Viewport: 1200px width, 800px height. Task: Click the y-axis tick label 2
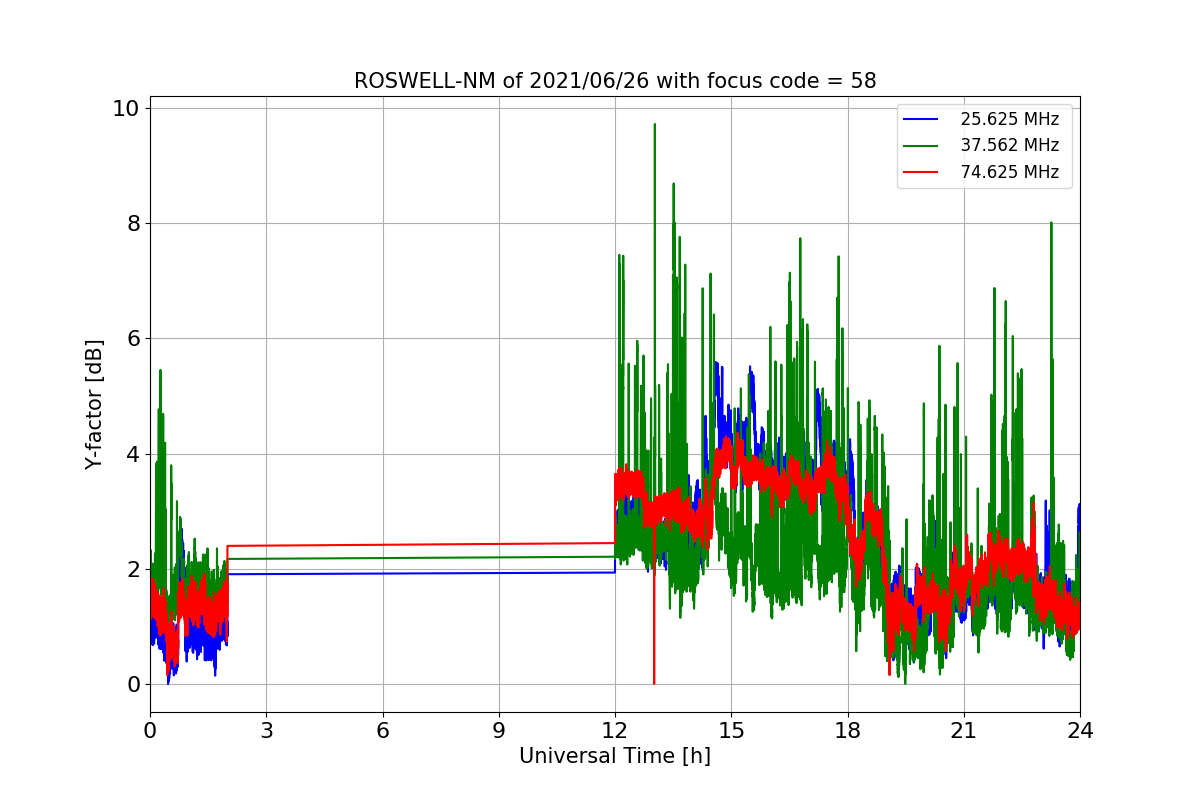pyautogui.click(x=133, y=569)
